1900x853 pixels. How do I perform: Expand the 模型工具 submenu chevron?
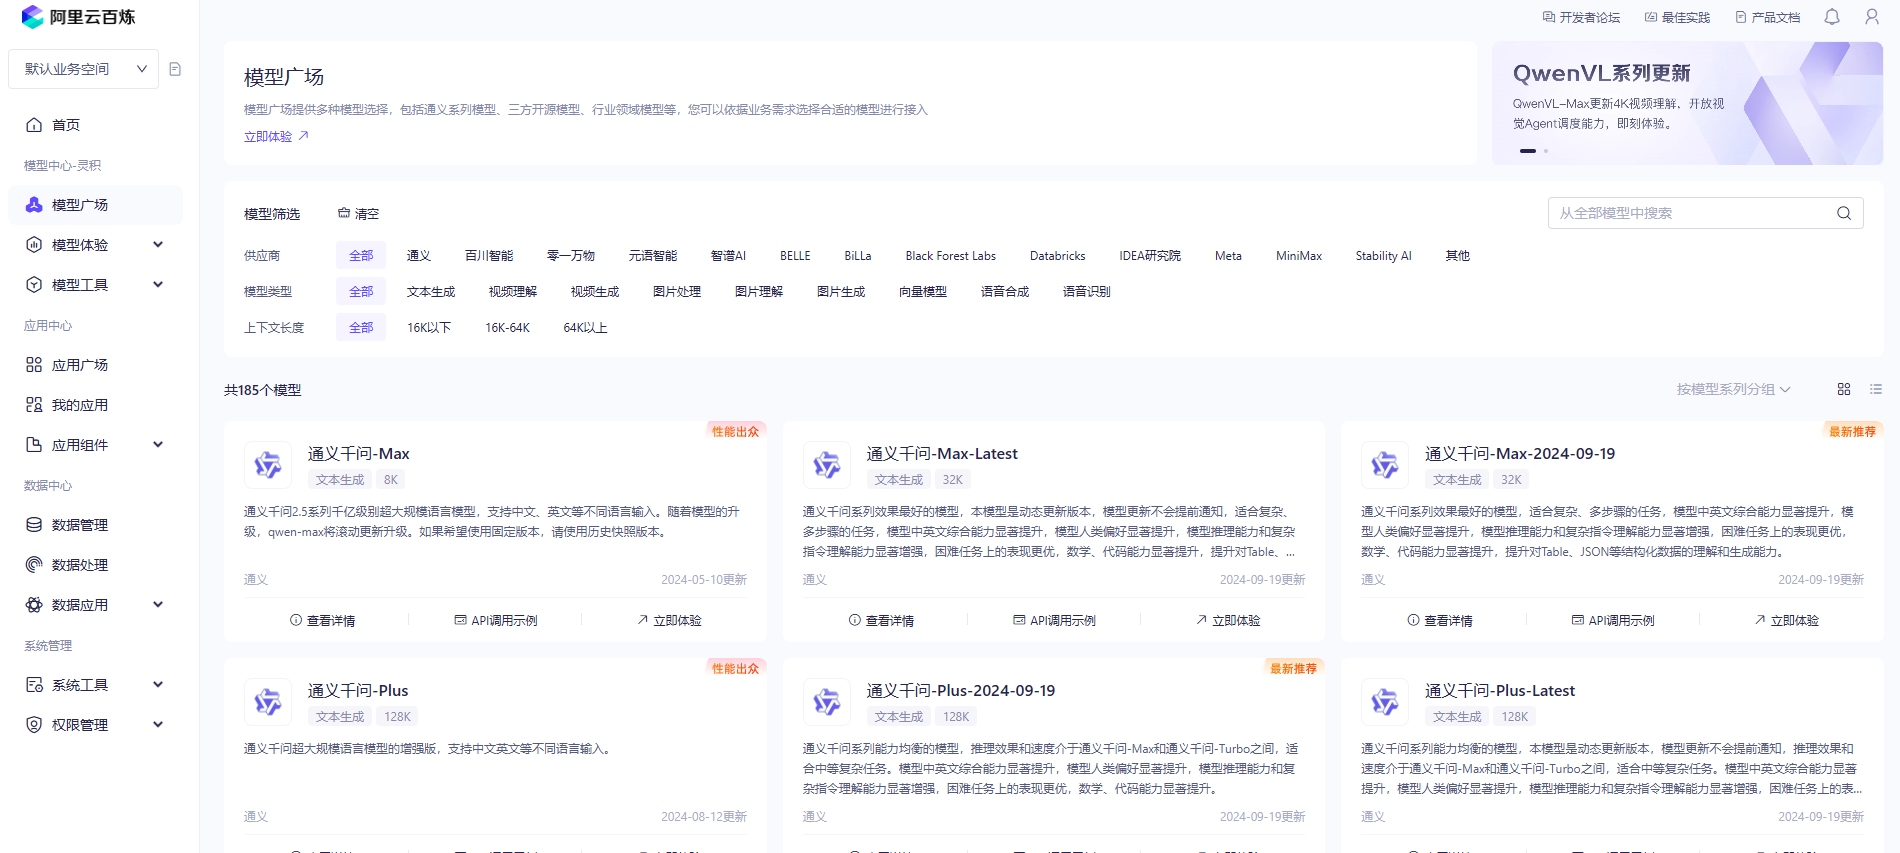point(158,285)
